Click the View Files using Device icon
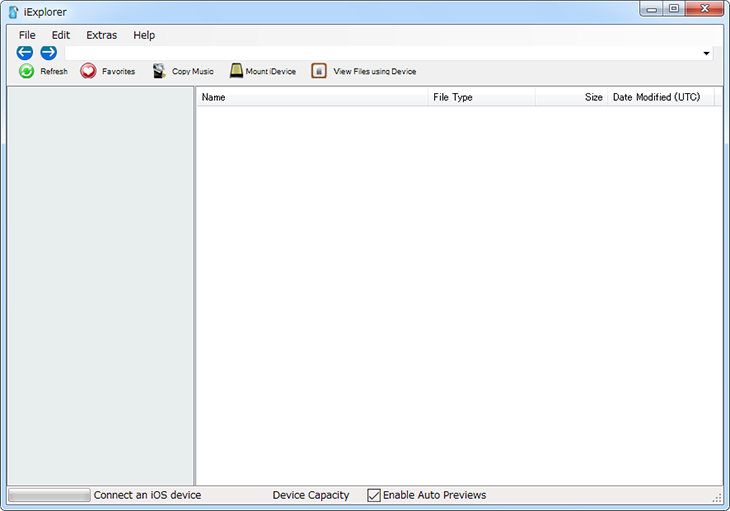The width and height of the screenshot is (730, 511). tap(319, 71)
